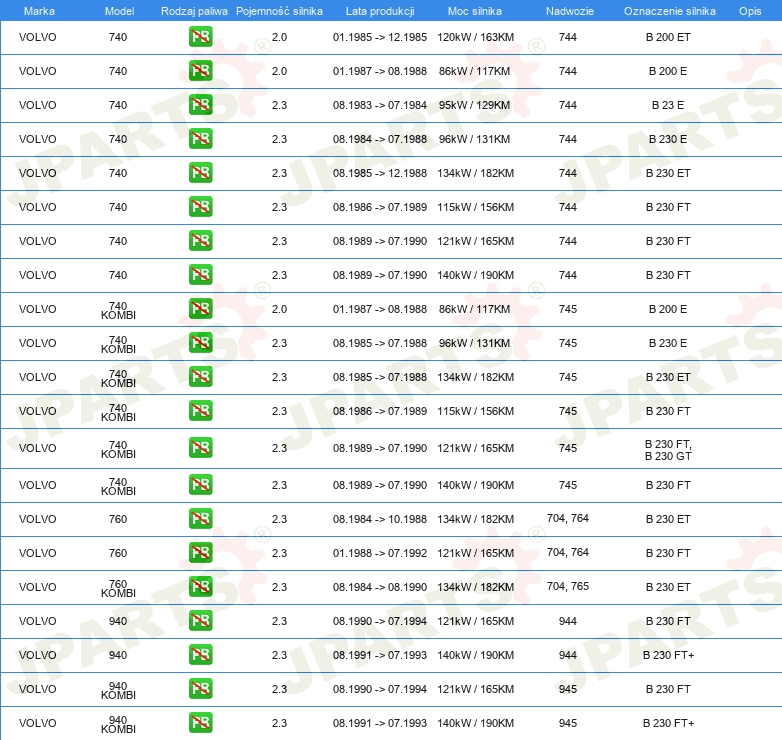Select the 120kW / 163KM power cell
Screen dimensions: 782x740
coord(475,37)
